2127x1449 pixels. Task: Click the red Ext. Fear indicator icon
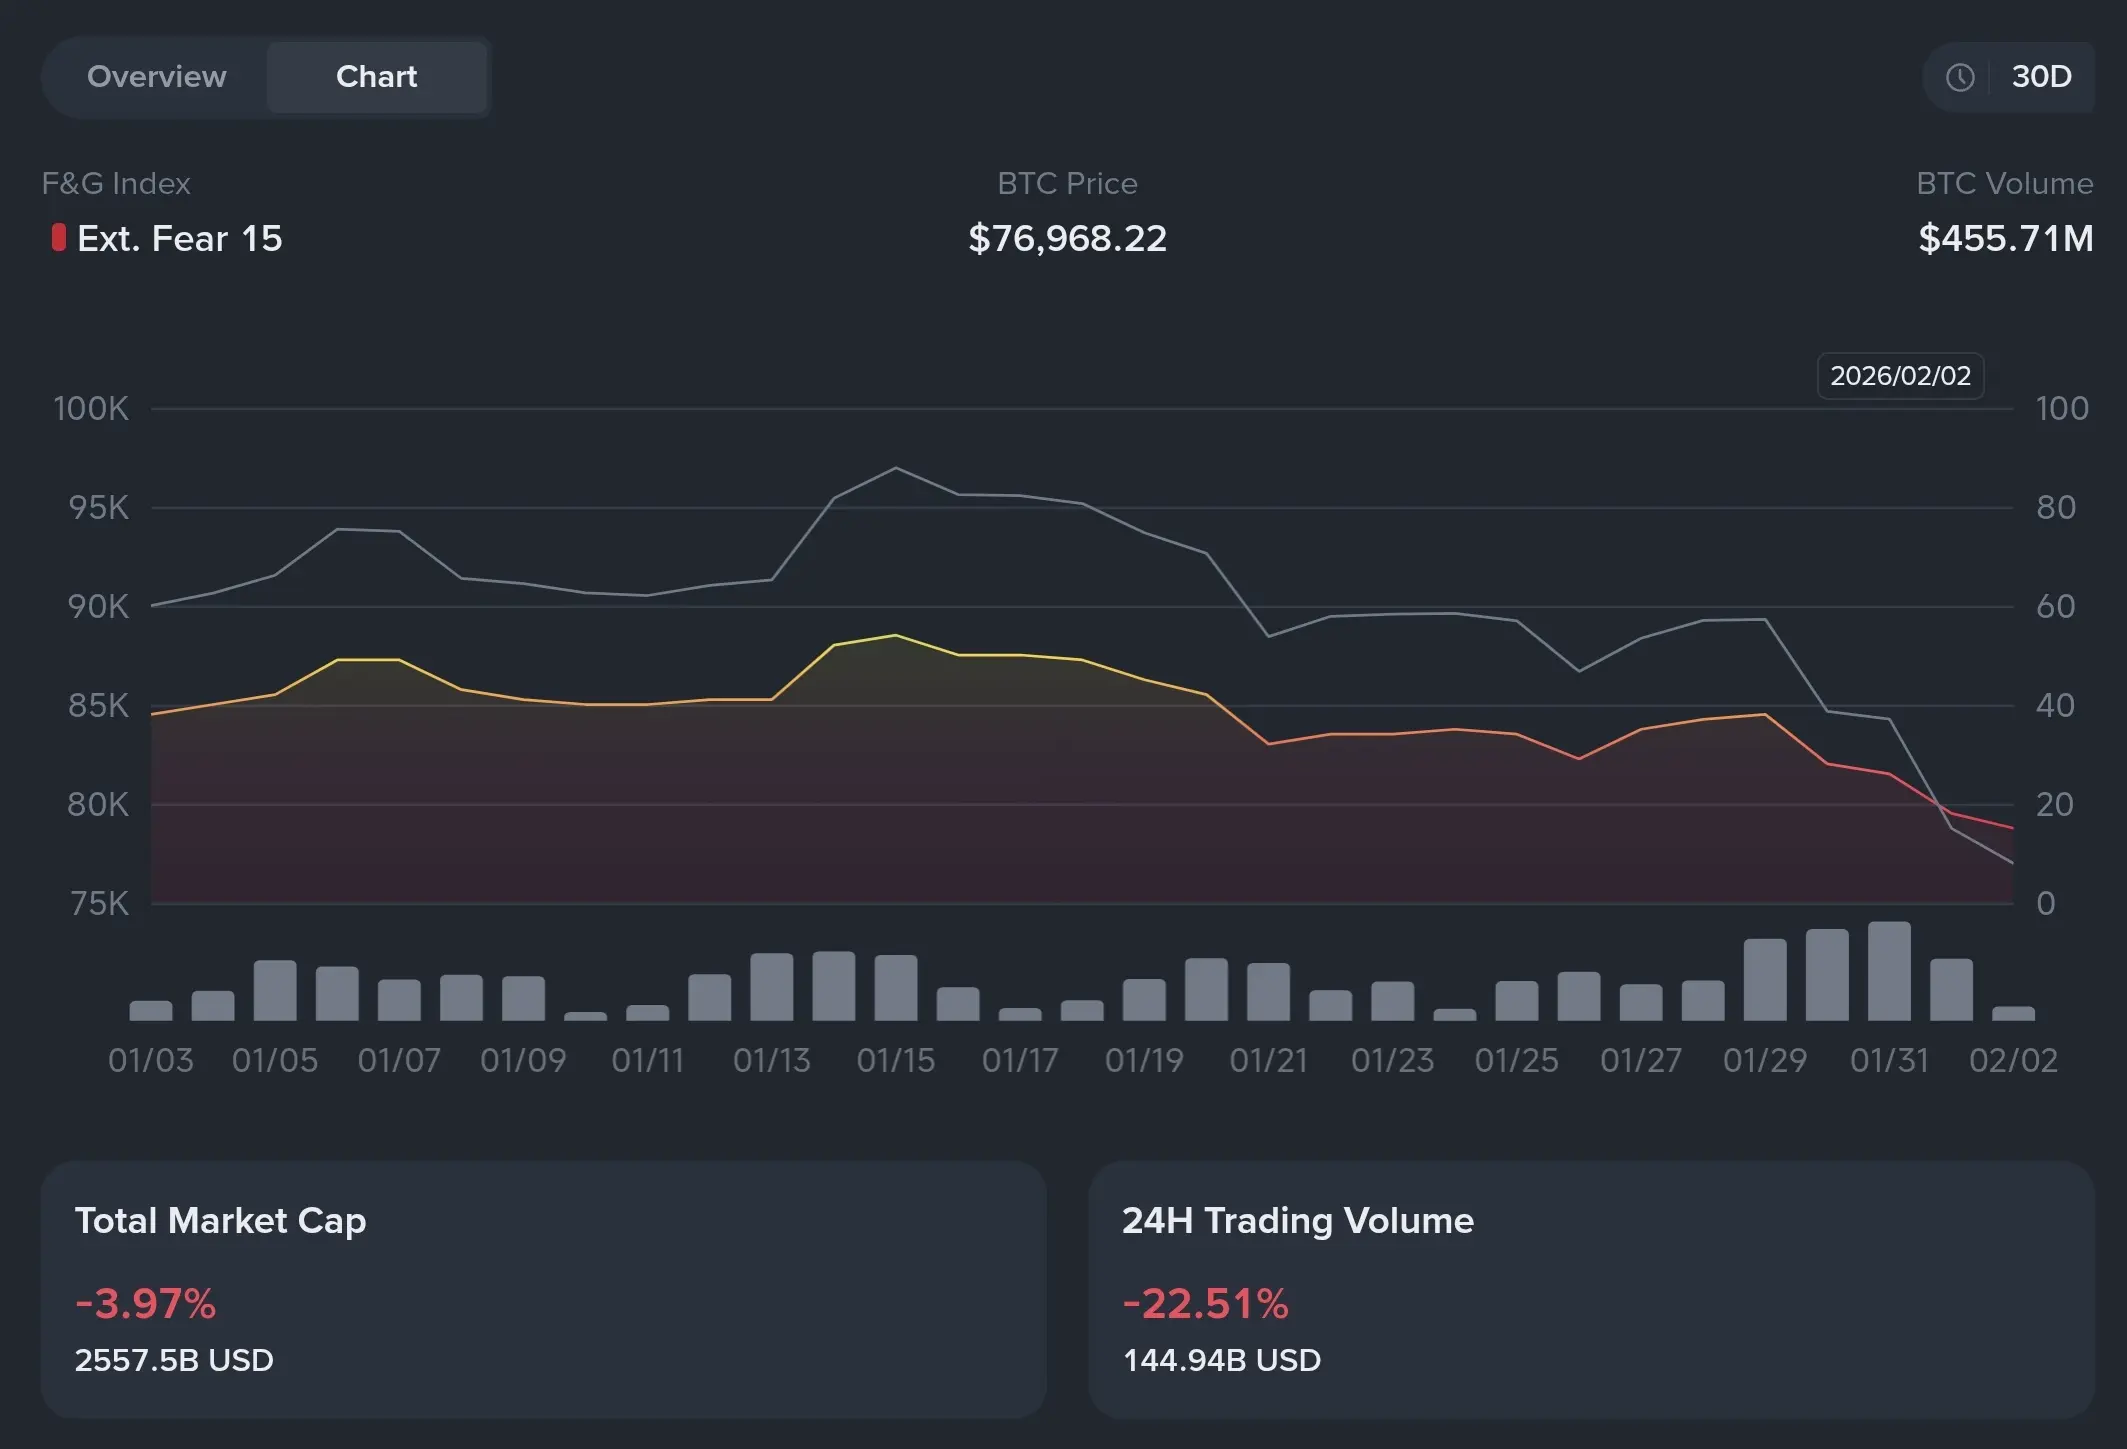click(59, 238)
